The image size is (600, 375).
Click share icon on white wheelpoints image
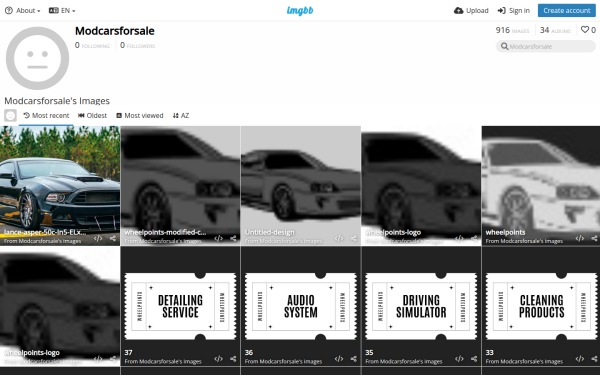[594, 238]
